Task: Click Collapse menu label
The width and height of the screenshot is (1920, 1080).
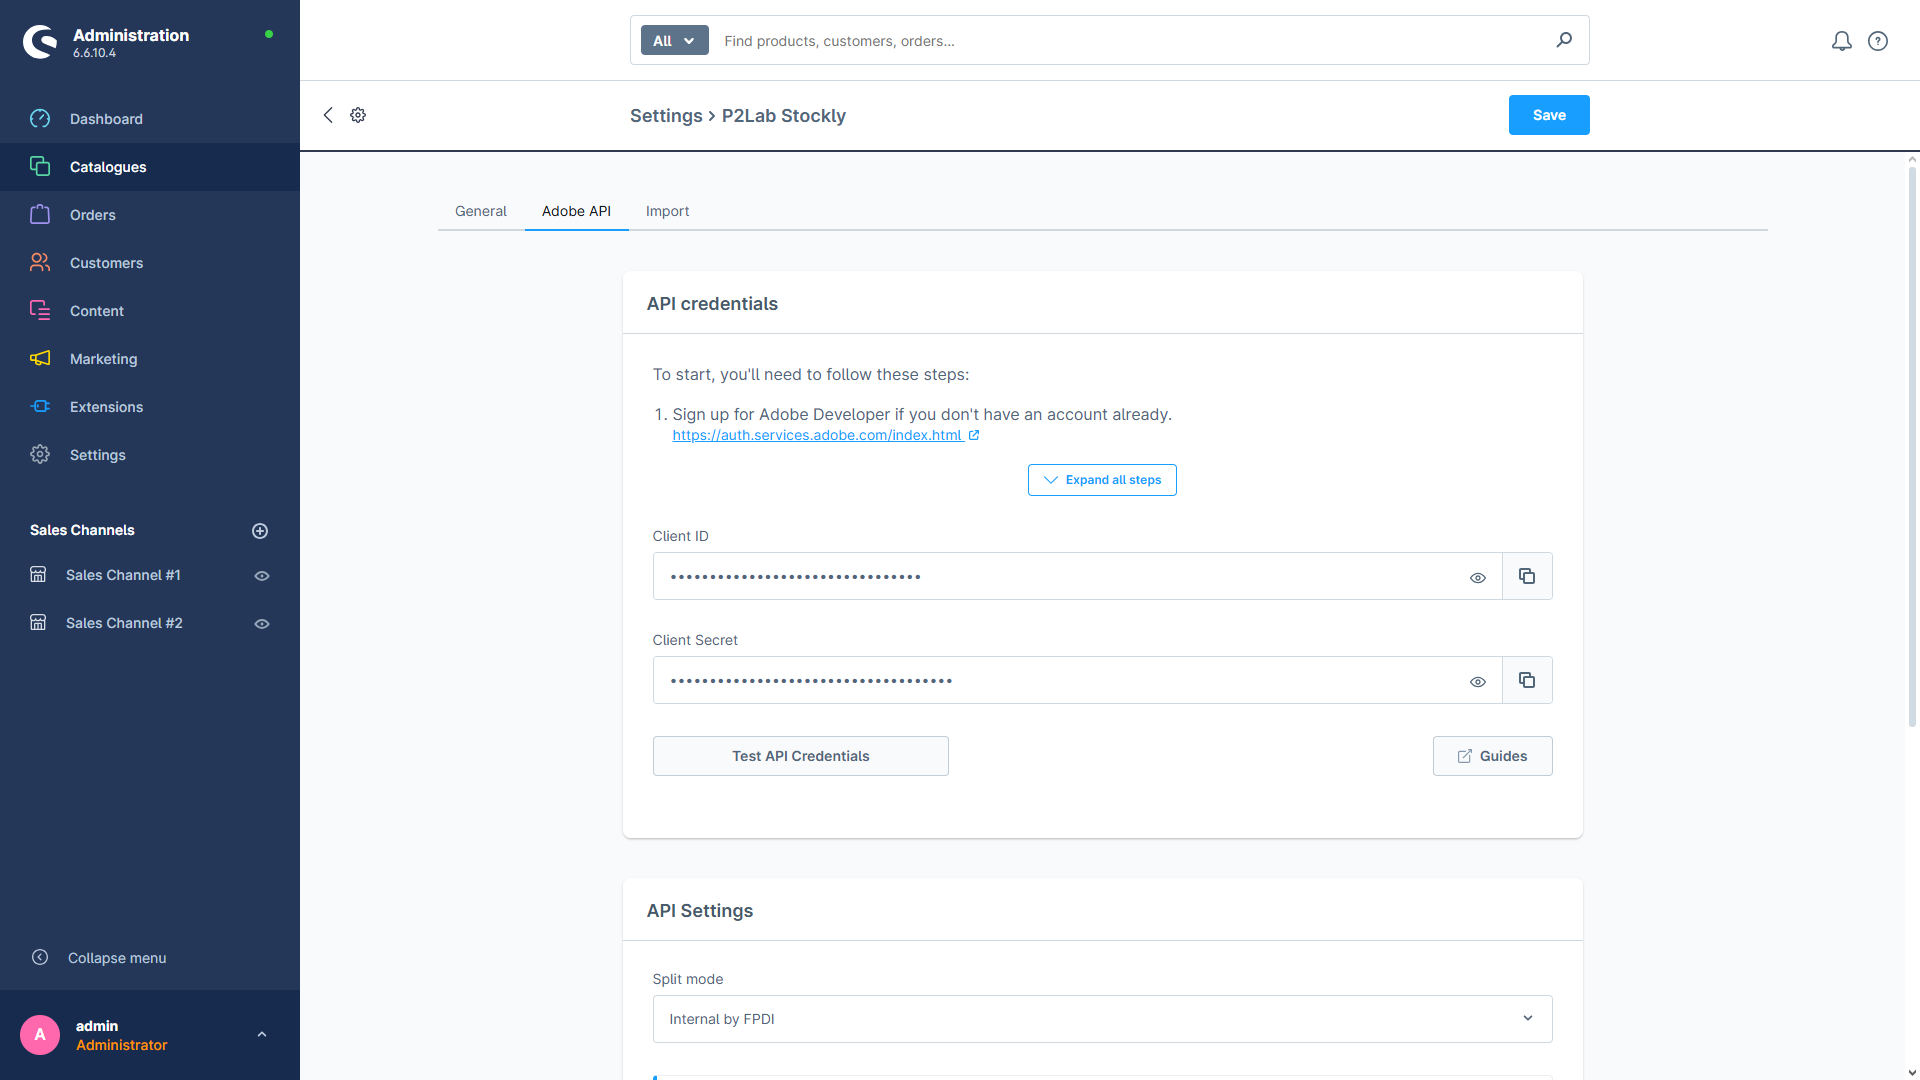Action: pos(117,958)
